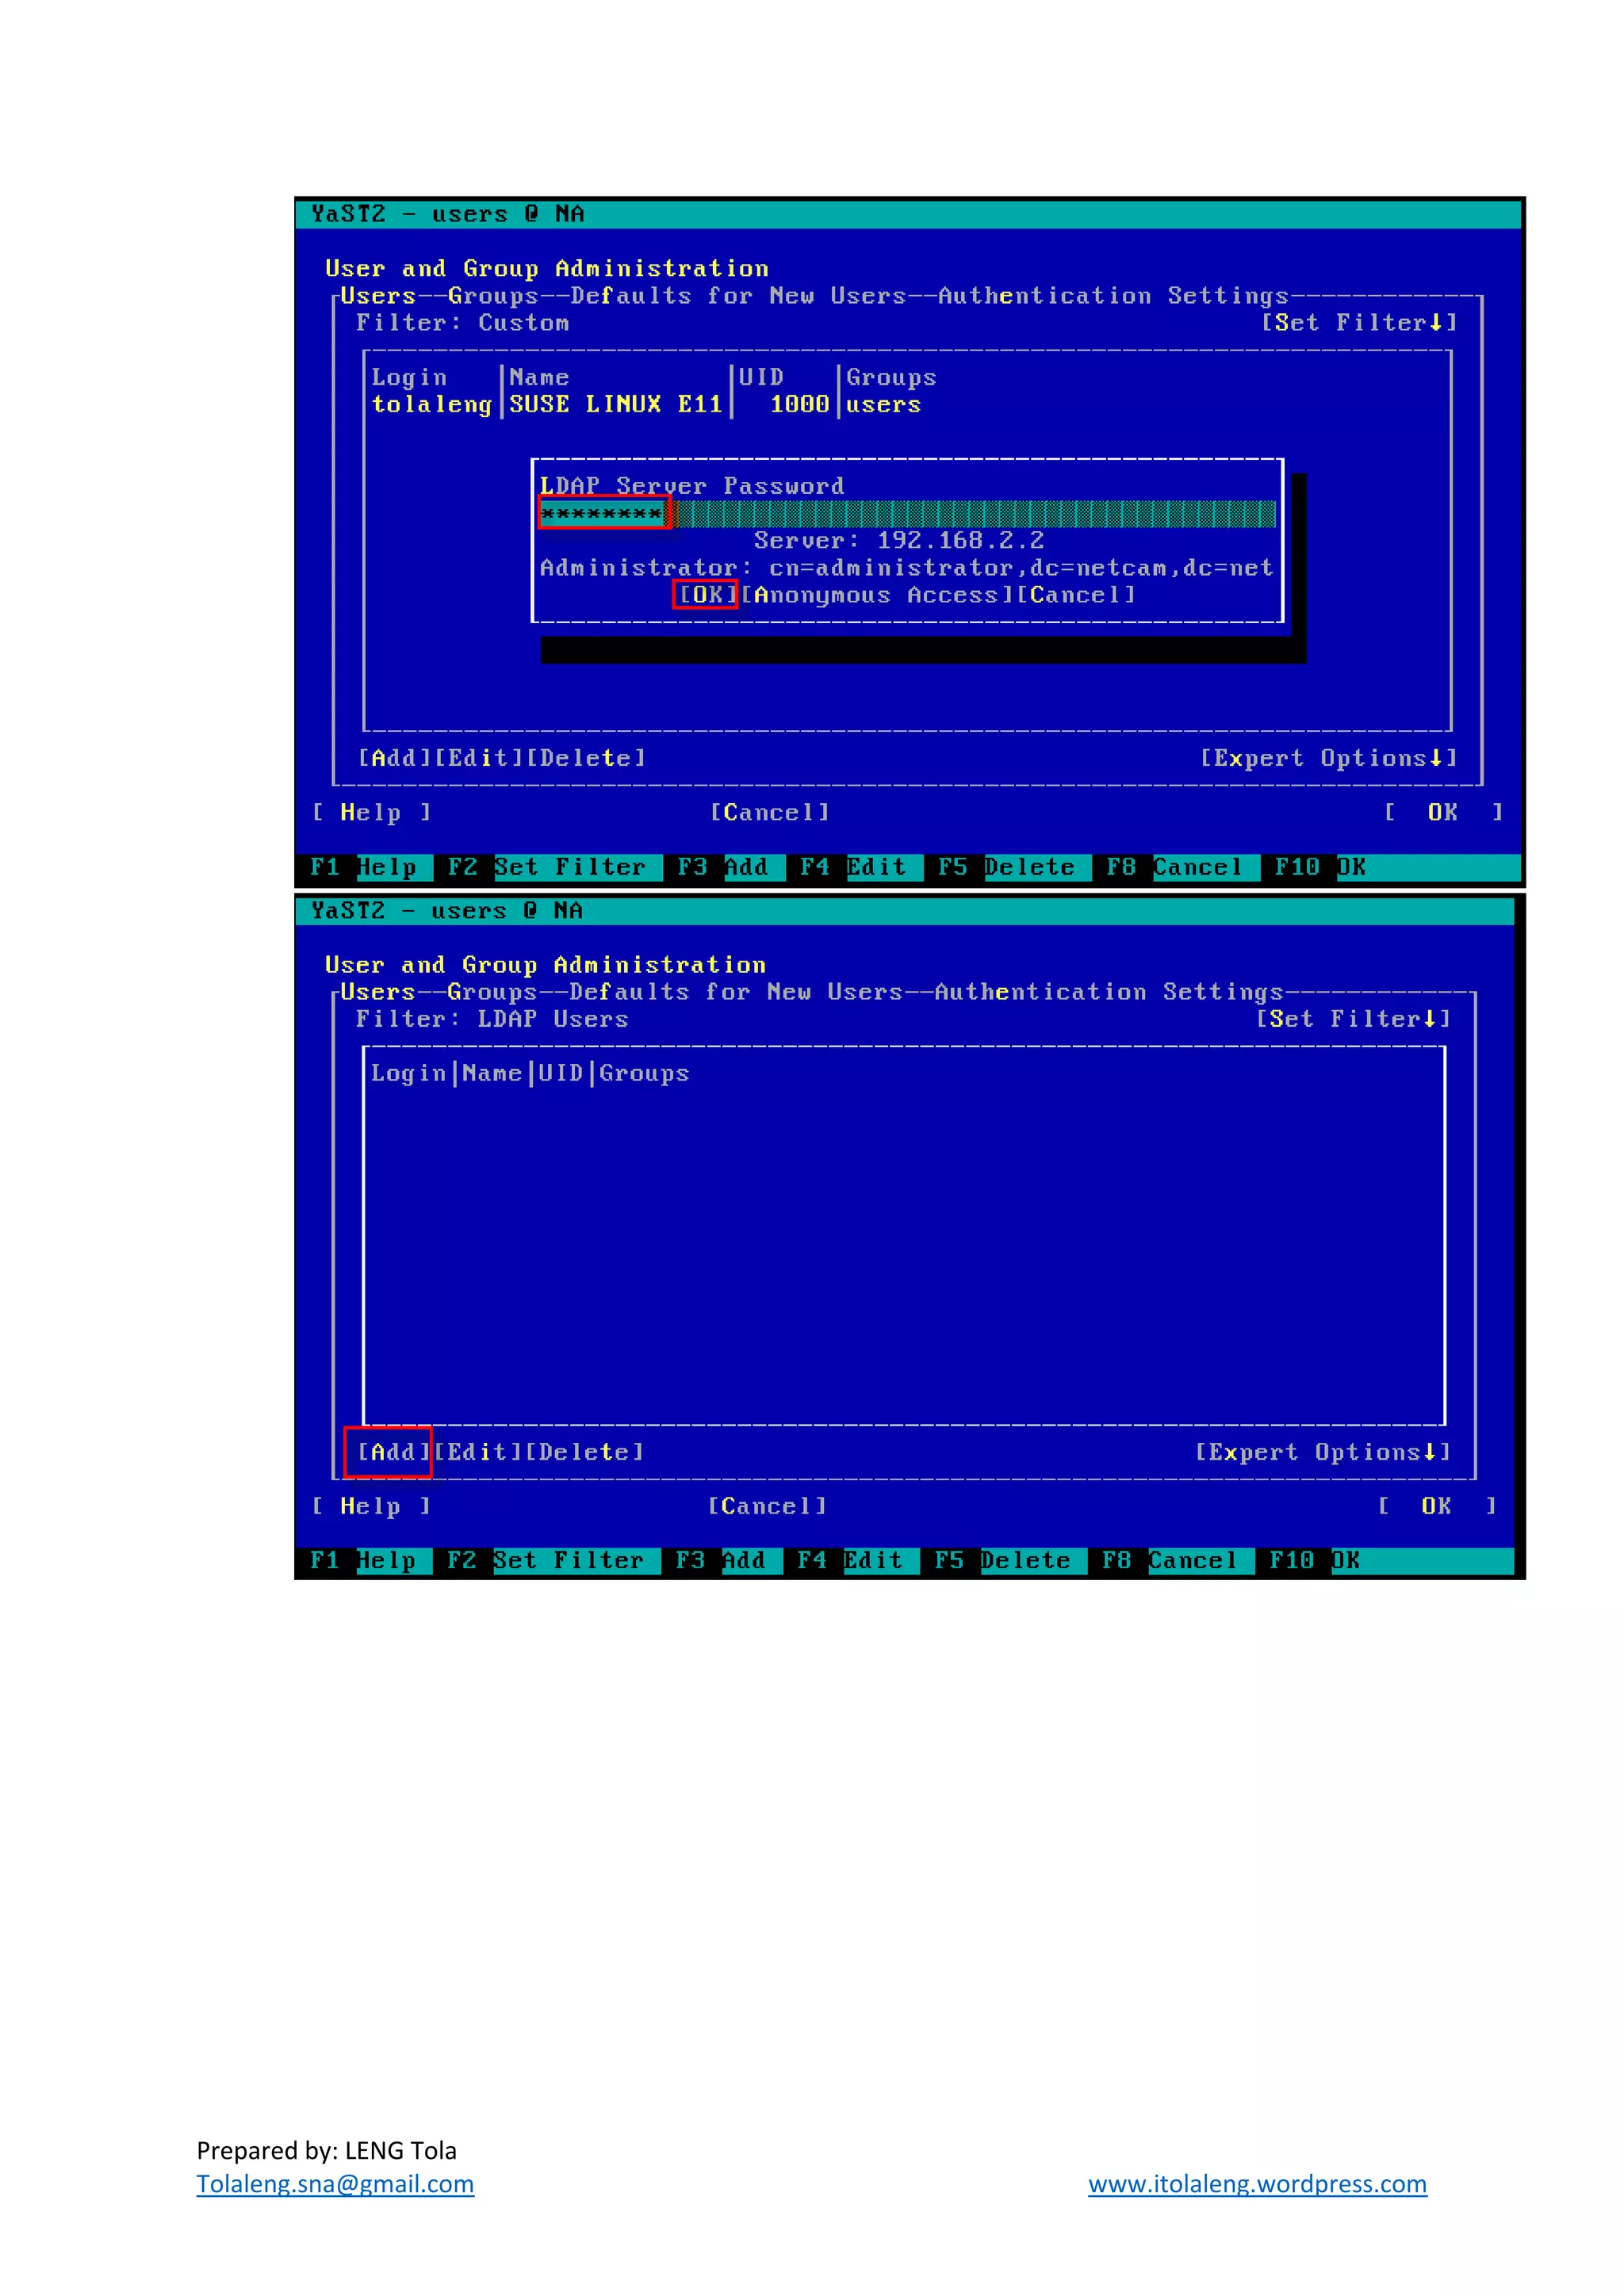The width and height of the screenshot is (1624, 2296).
Task: Cancel the LDAP Server Password dialog
Action: [1077, 595]
